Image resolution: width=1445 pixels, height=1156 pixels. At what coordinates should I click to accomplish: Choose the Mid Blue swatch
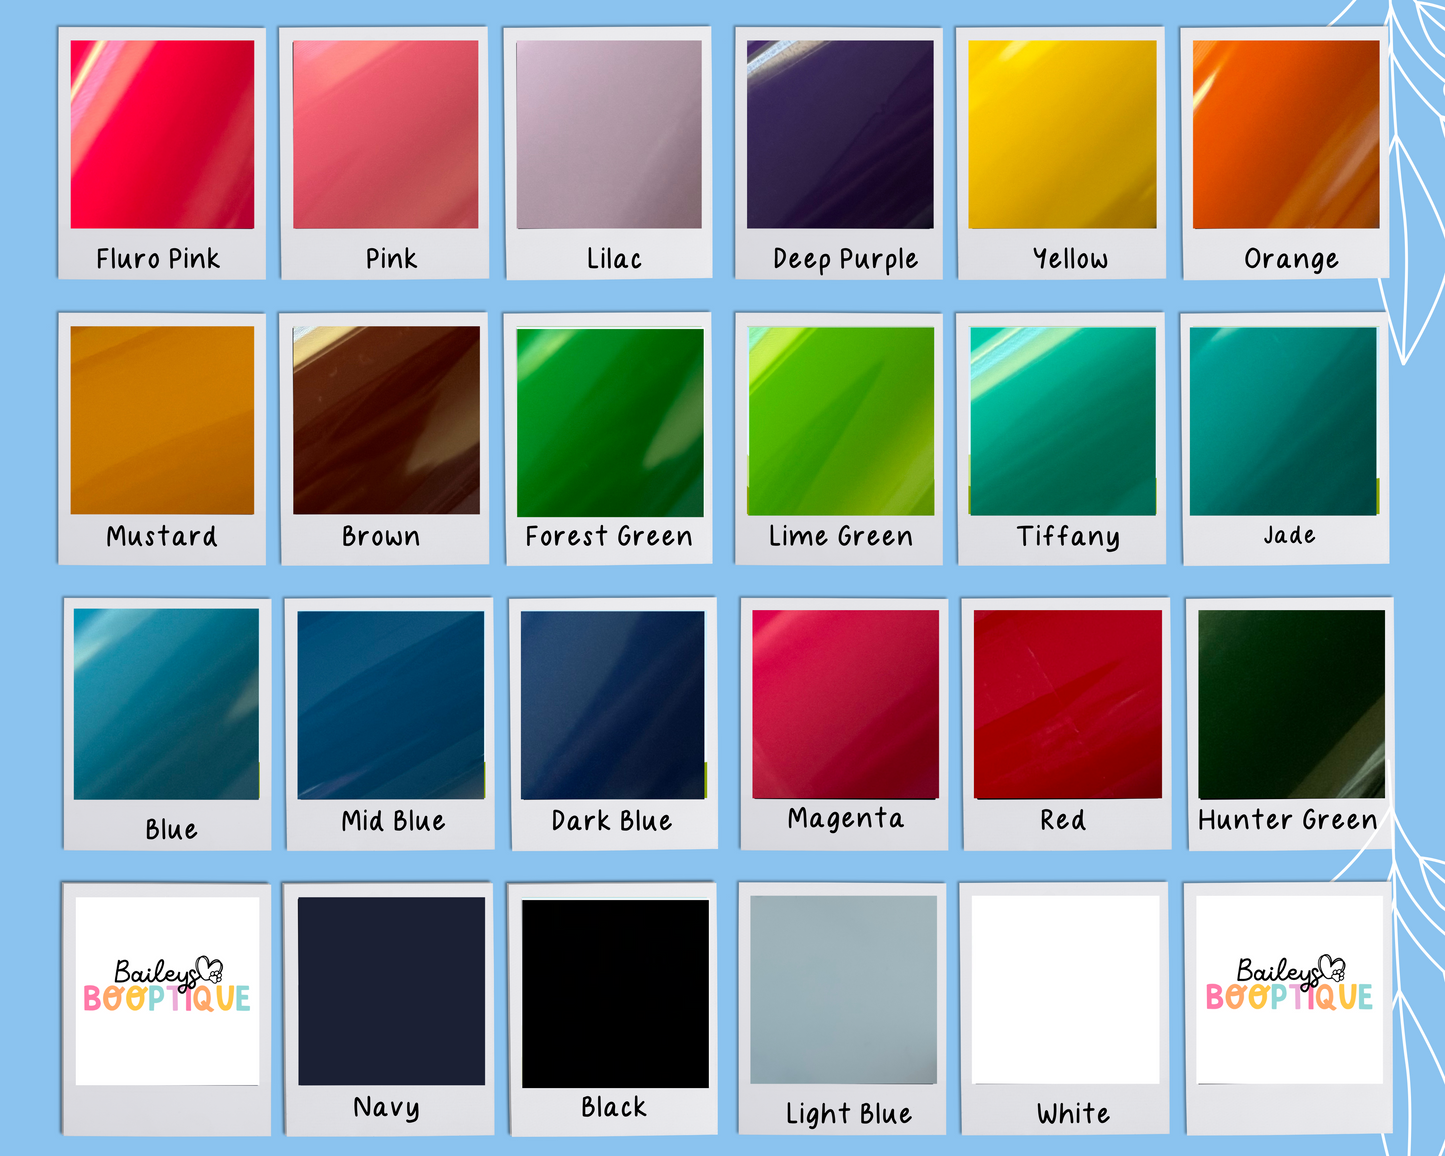(391, 705)
